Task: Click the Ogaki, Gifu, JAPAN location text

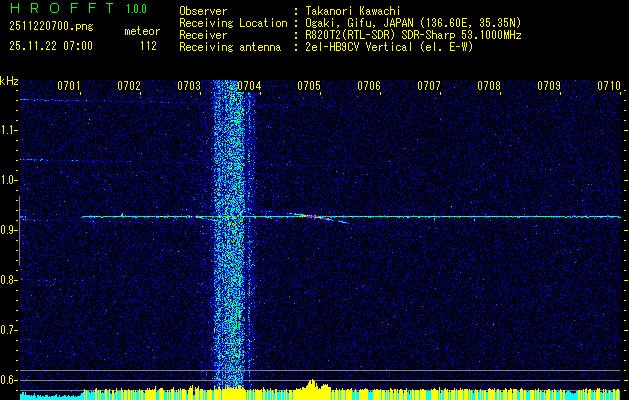Action: 414,23
